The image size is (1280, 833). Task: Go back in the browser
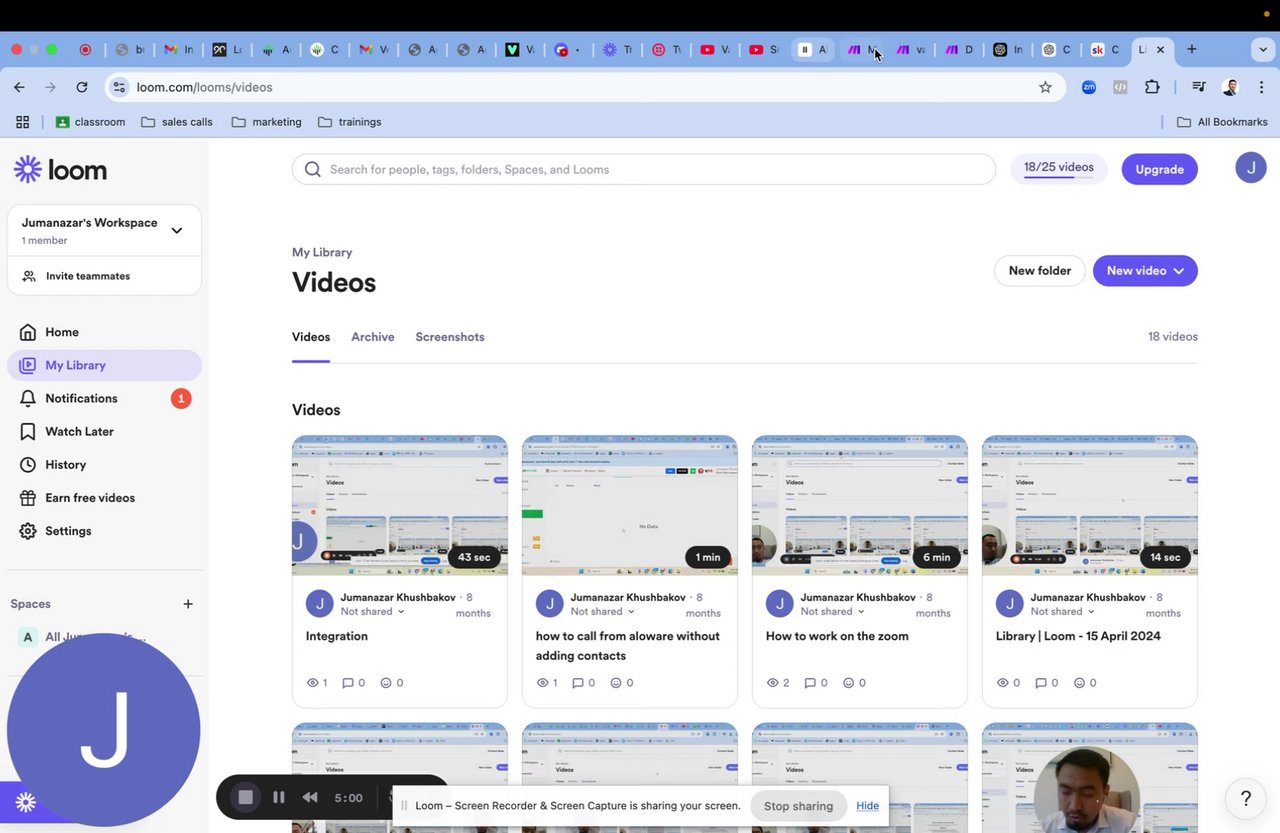coord(19,87)
